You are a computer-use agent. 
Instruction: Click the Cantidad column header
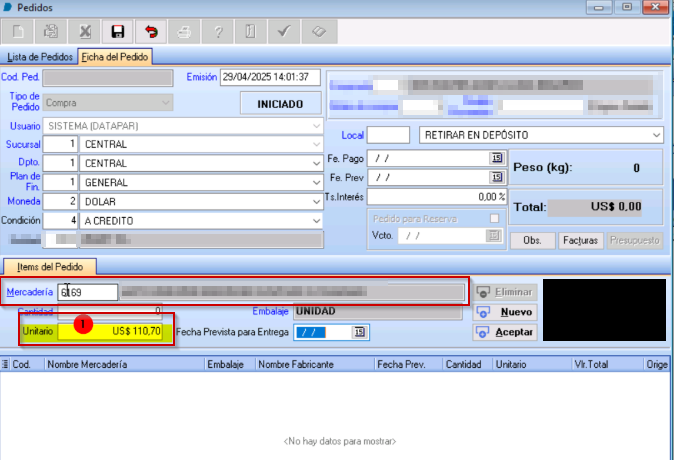tap(468, 364)
